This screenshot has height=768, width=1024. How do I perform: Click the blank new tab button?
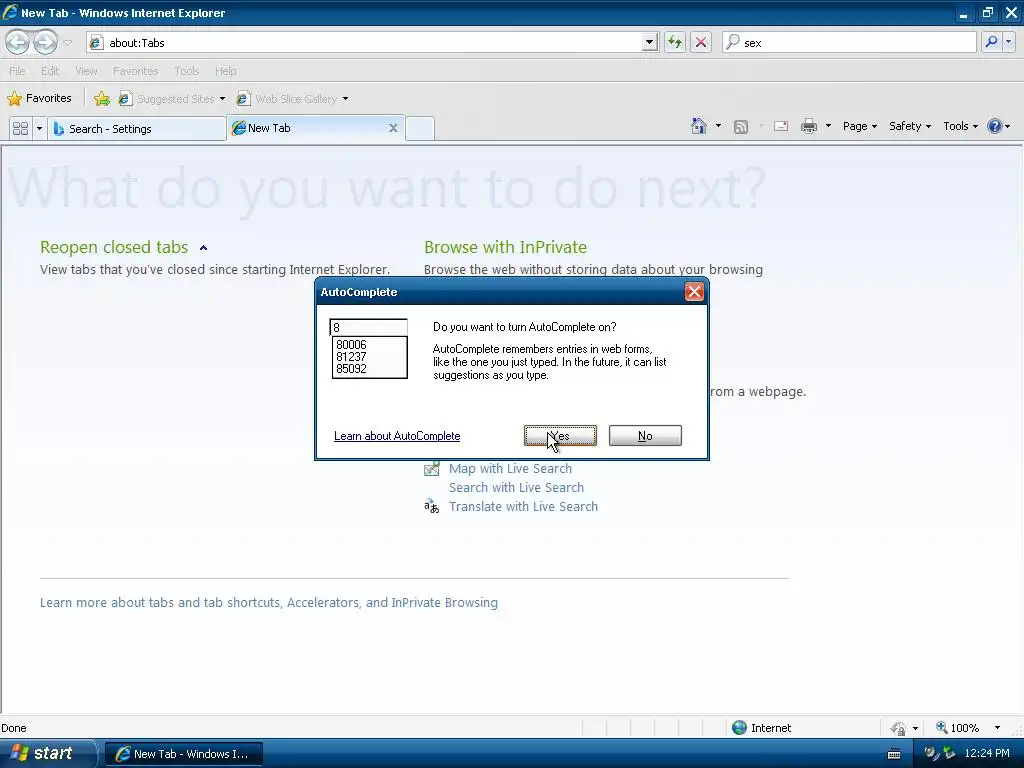[420, 128]
